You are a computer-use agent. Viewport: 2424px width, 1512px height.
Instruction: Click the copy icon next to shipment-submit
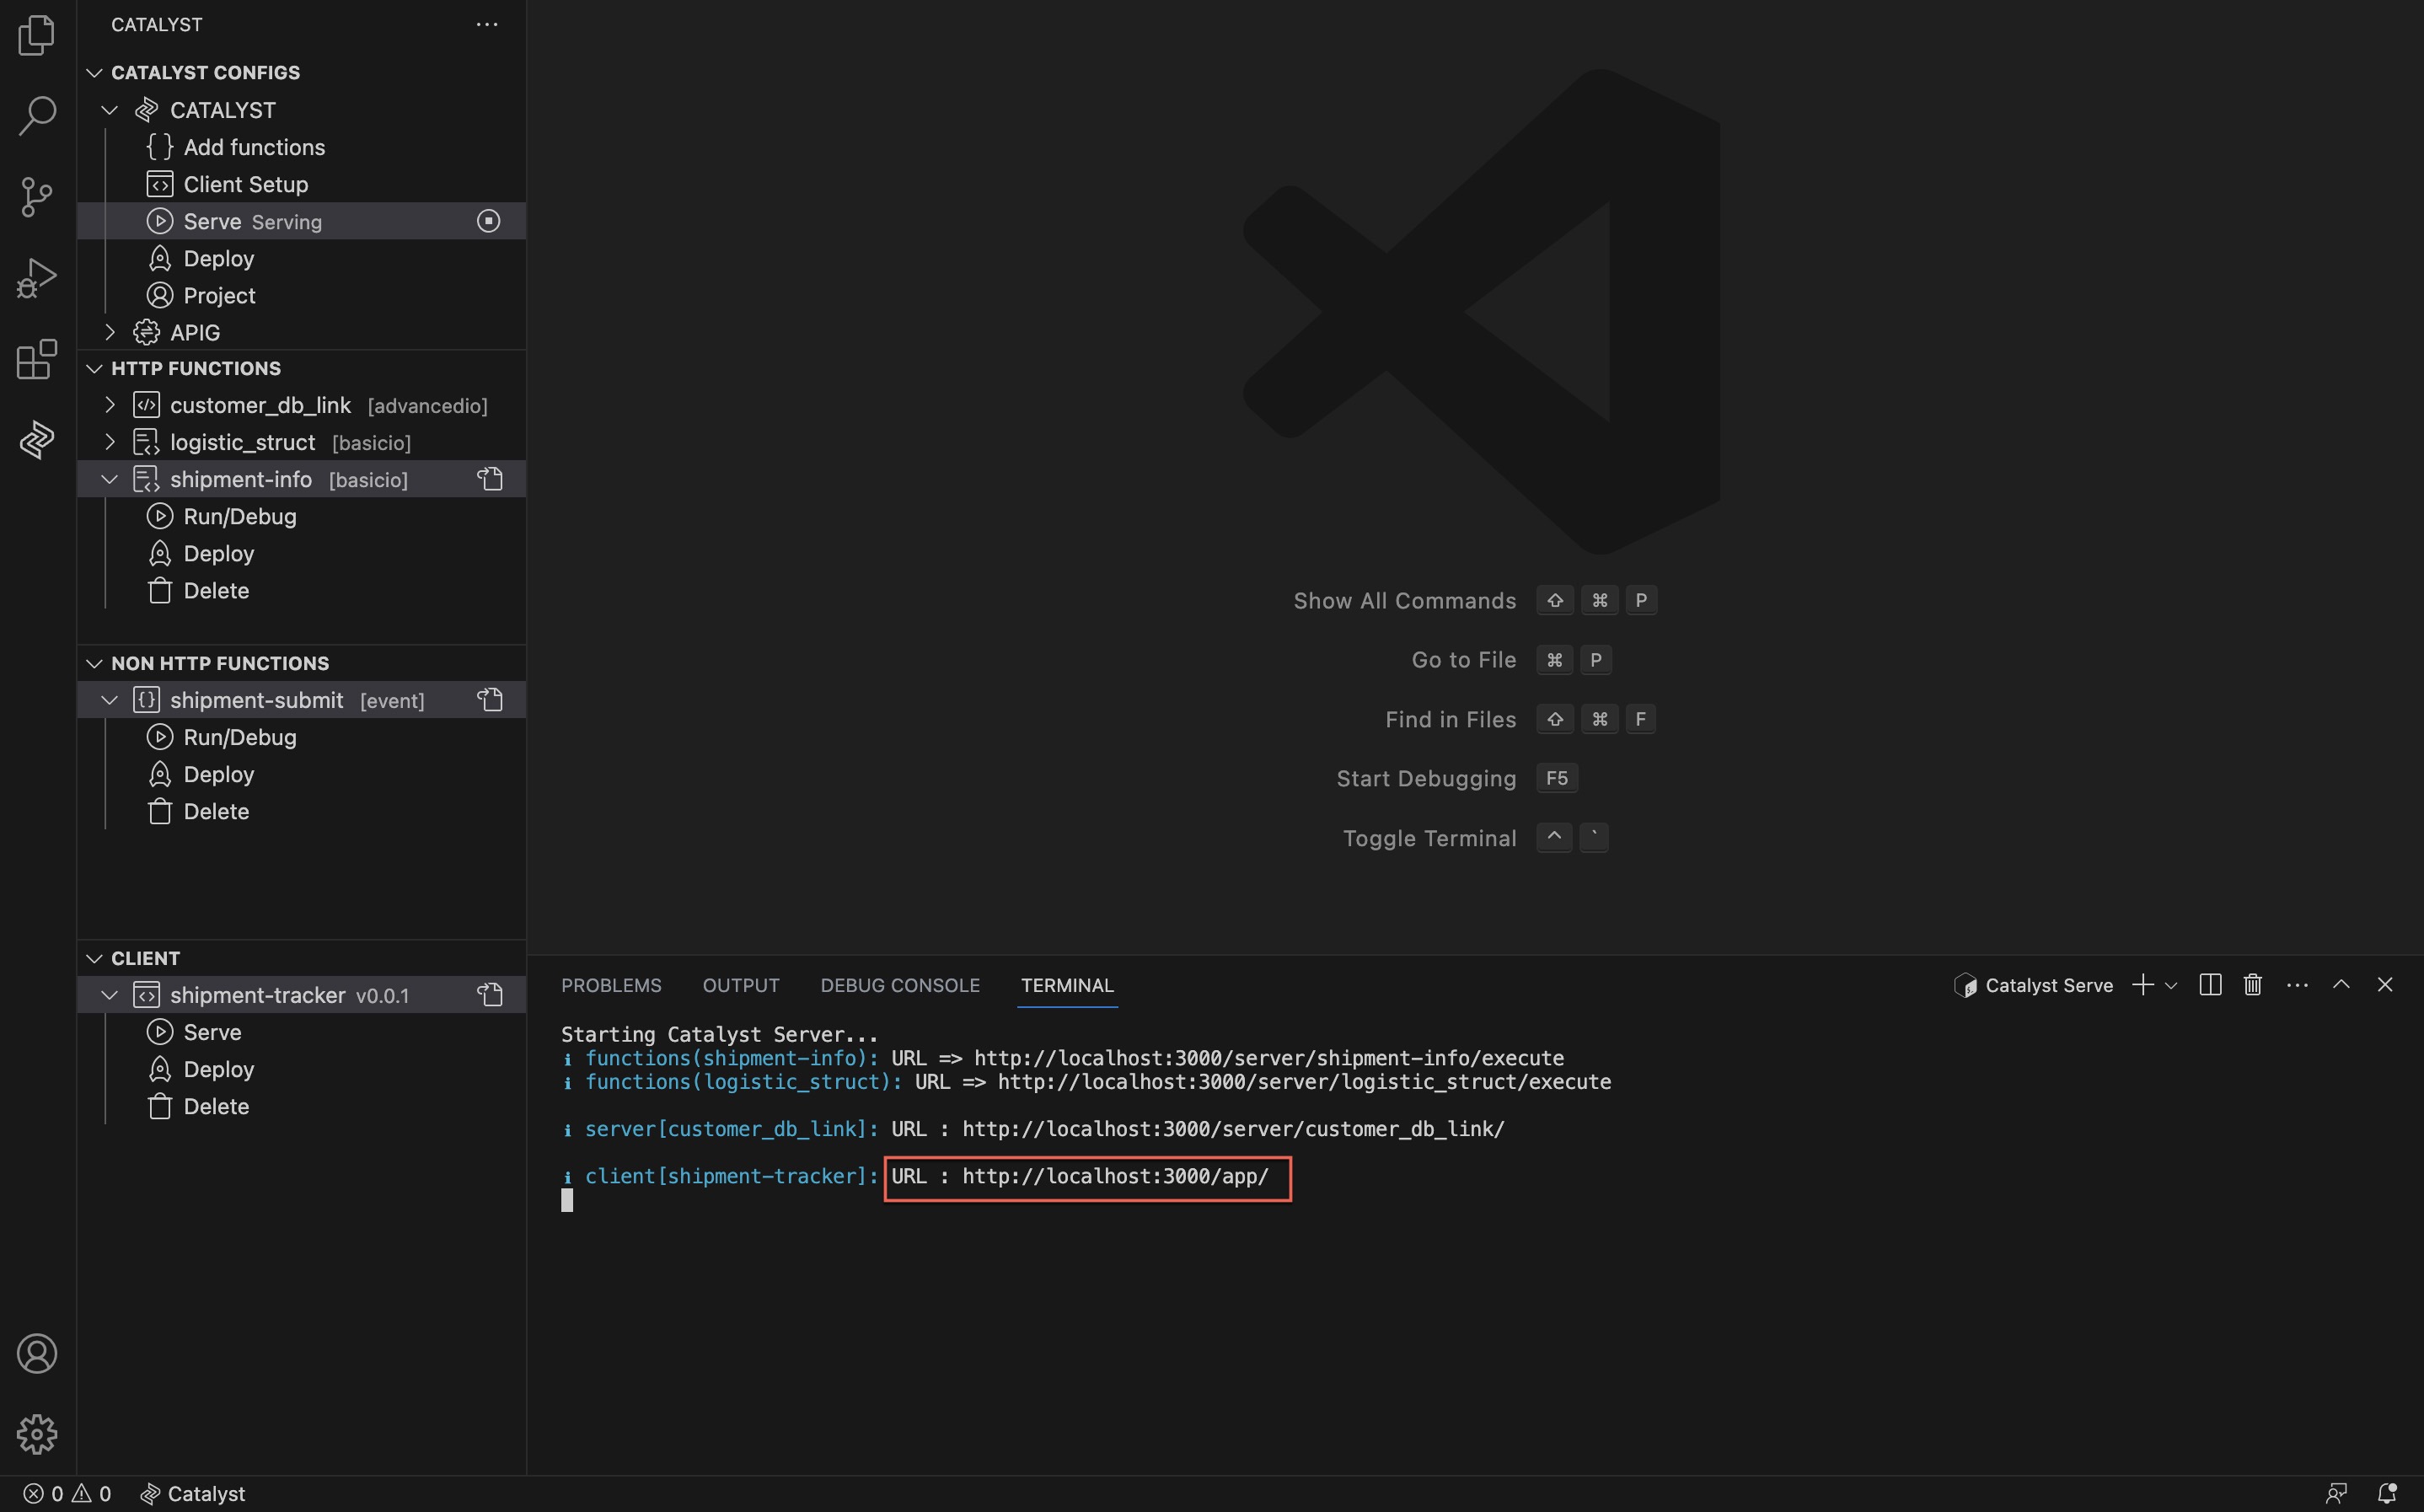coord(490,700)
